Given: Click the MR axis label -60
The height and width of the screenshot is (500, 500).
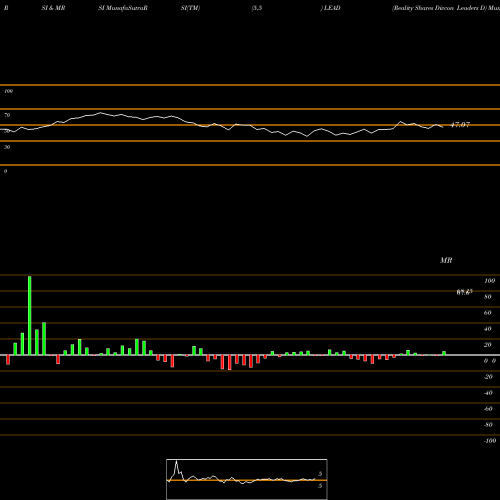Looking at the screenshot, I should pyautogui.click(x=488, y=409).
